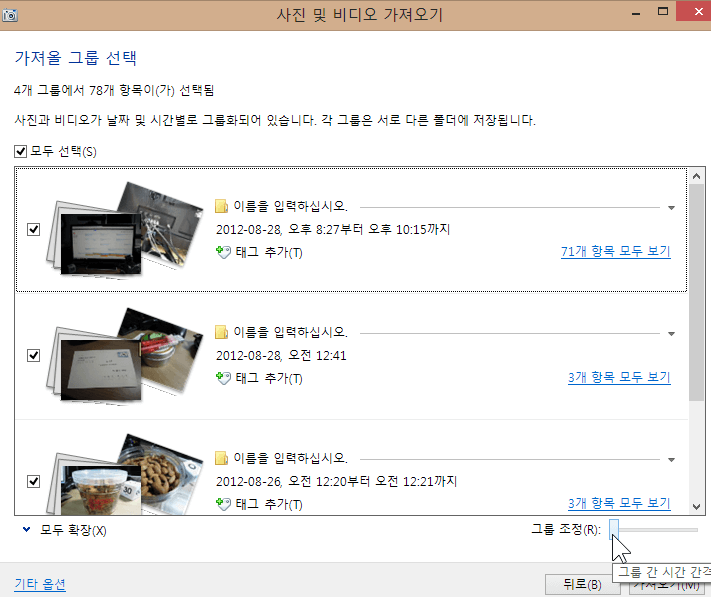The image size is (711, 597).
Task: Click the list scrollbar up arrow
Action: pos(696,176)
